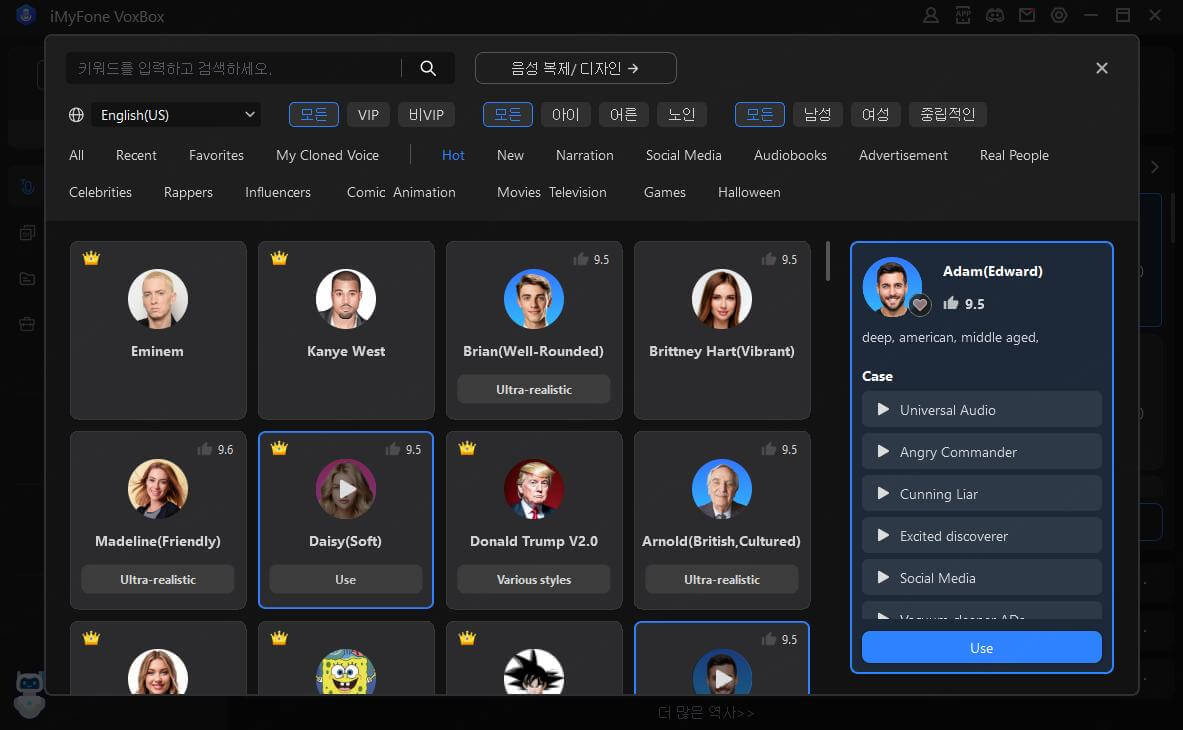
Task: Select the Madeline(Friendly) avatar
Action: point(158,489)
